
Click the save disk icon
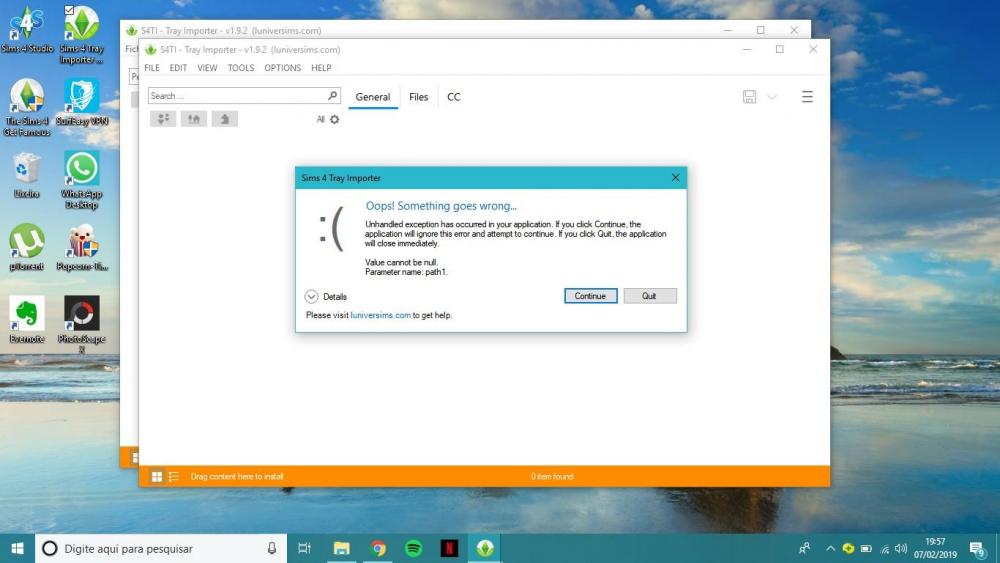[749, 97]
